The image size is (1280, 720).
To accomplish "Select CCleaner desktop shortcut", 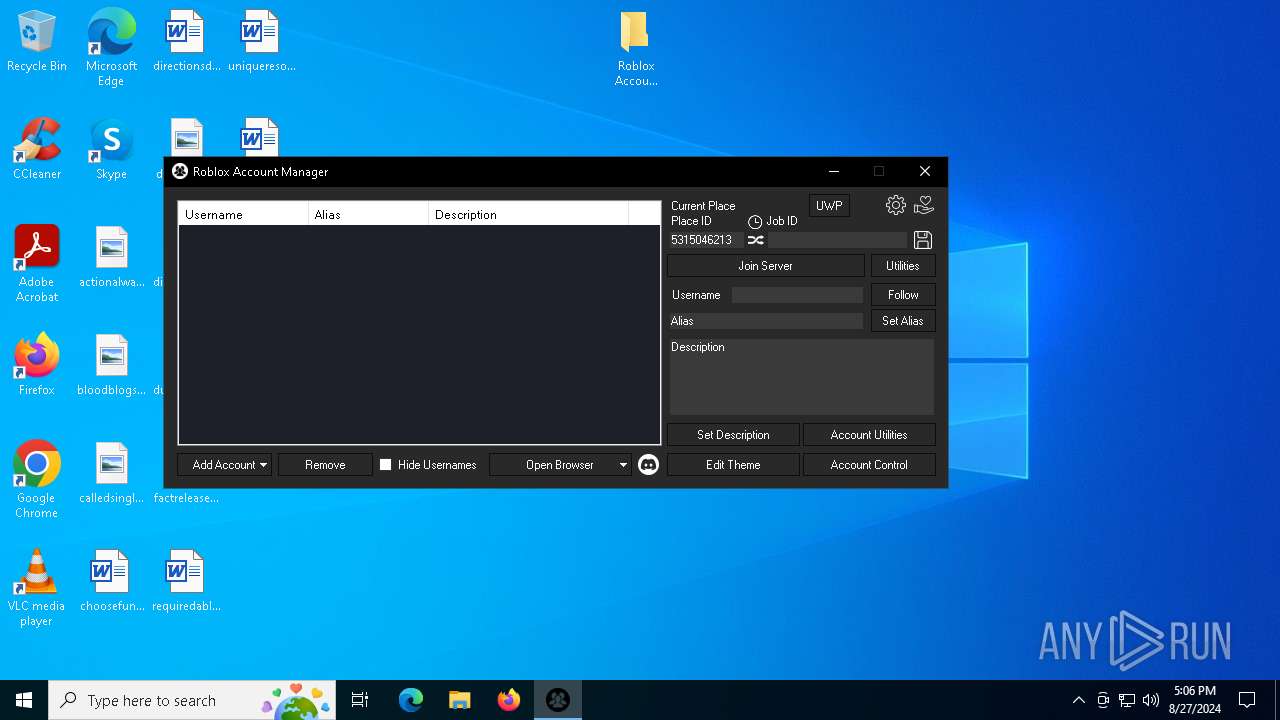I will [x=37, y=150].
